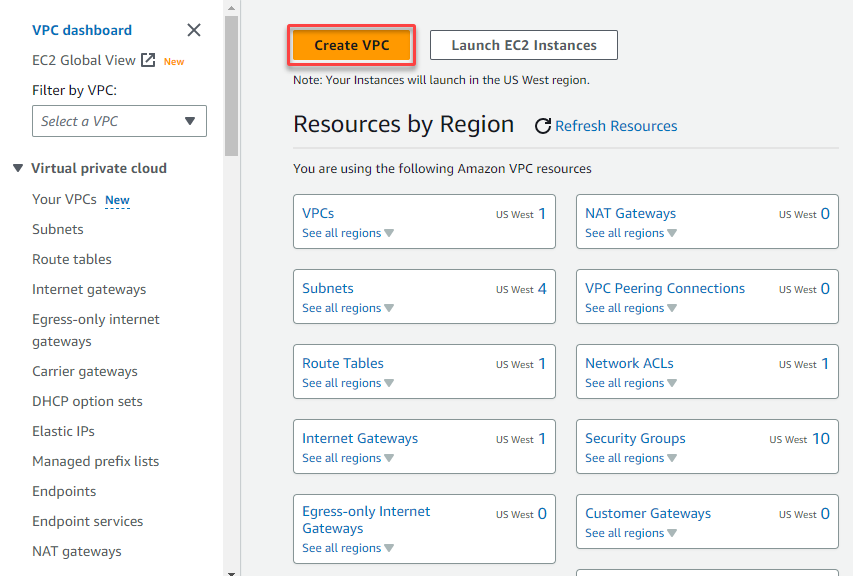Open the VPC dashboard link

click(82, 30)
